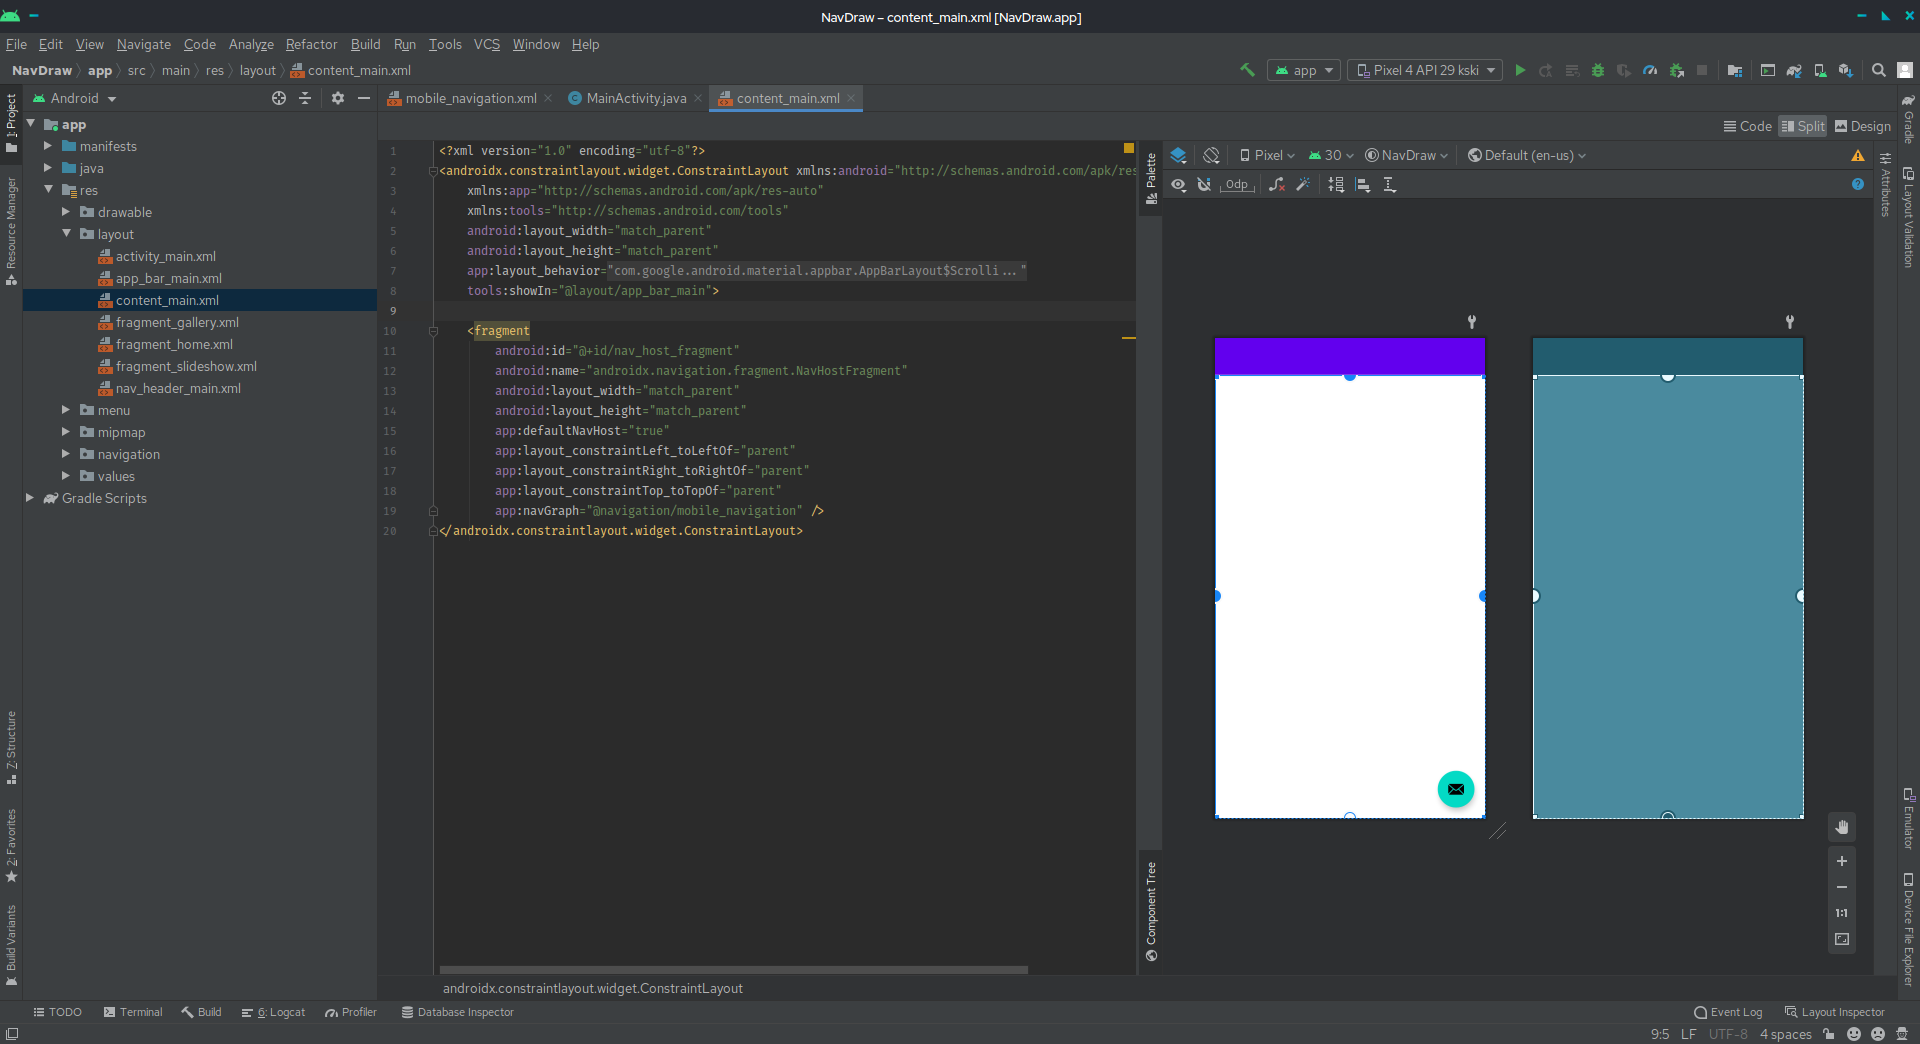Toggle design view options eye icon

click(1179, 185)
